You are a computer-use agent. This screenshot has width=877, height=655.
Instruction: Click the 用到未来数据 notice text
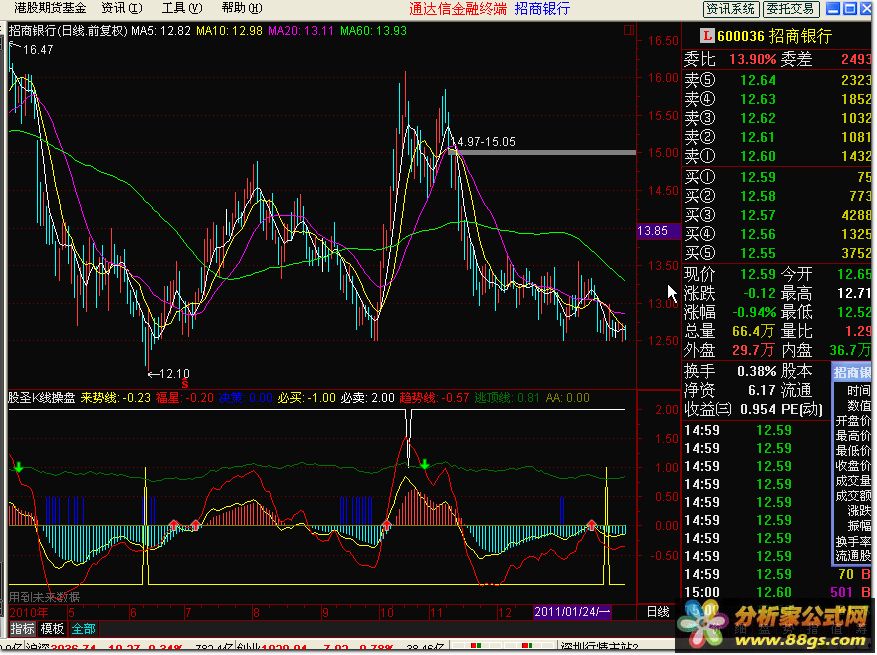[44, 597]
